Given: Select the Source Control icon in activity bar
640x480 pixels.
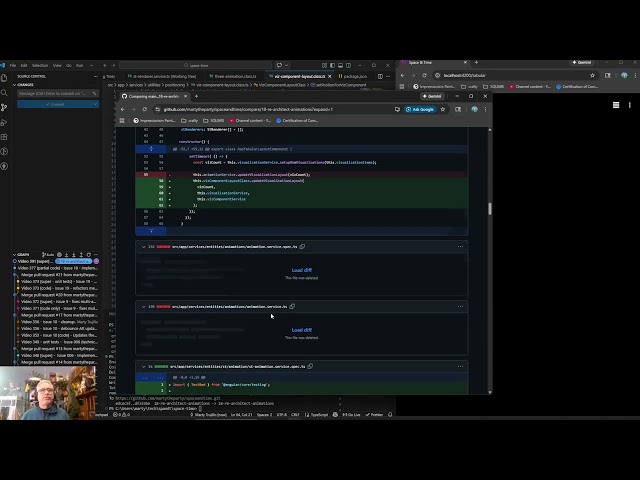Looking at the screenshot, I should [x=4, y=107].
